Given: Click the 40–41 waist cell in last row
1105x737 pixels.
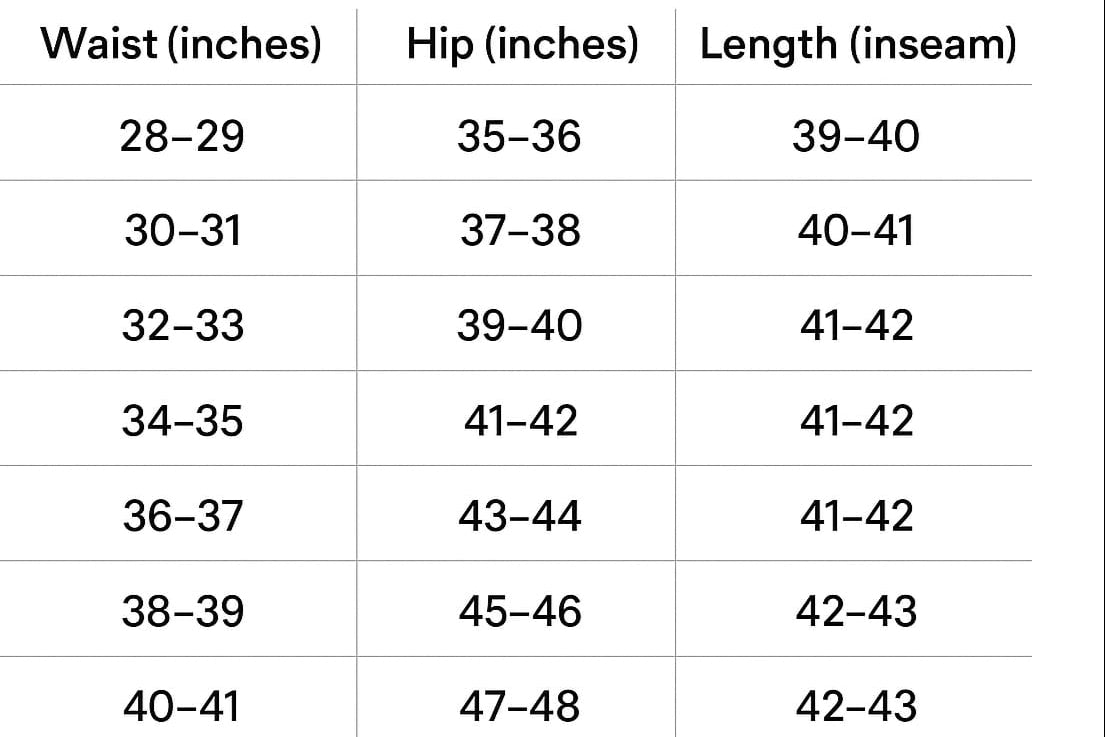Looking at the screenshot, I should pyautogui.click(x=182, y=707).
